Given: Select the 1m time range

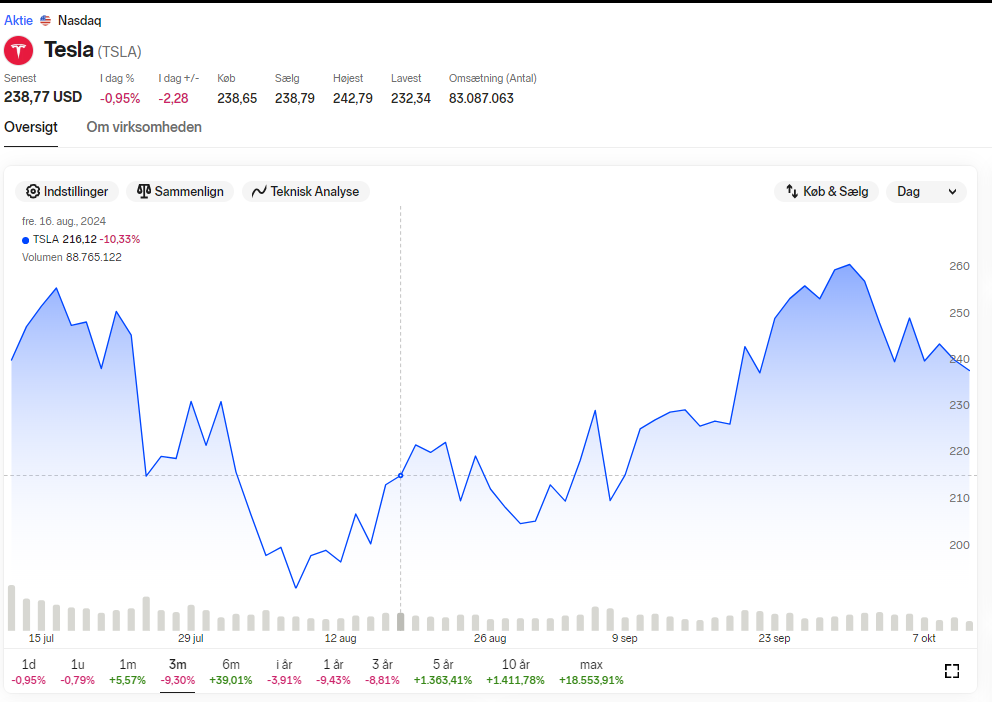Looking at the screenshot, I should (128, 672).
